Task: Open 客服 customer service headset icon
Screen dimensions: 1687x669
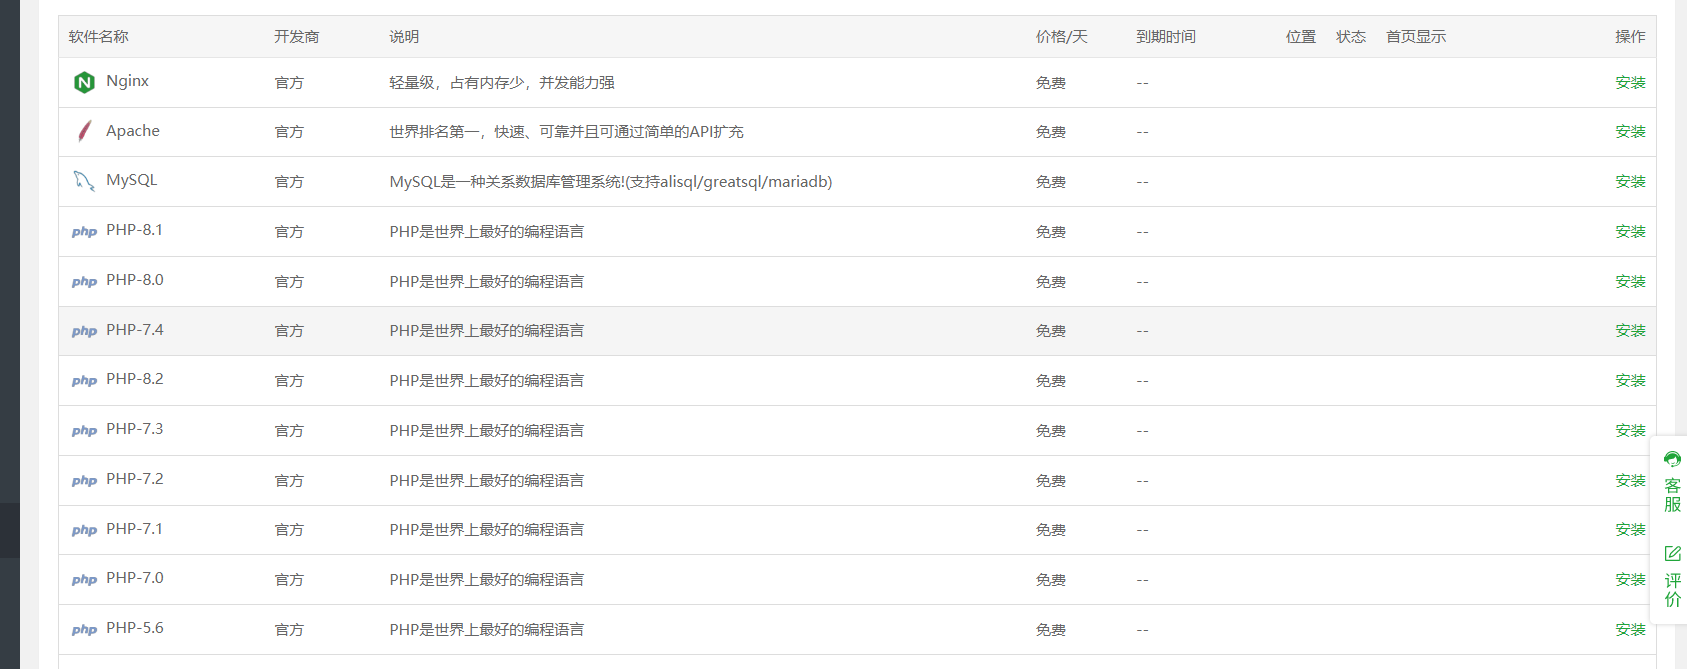Action: [1672, 460]
